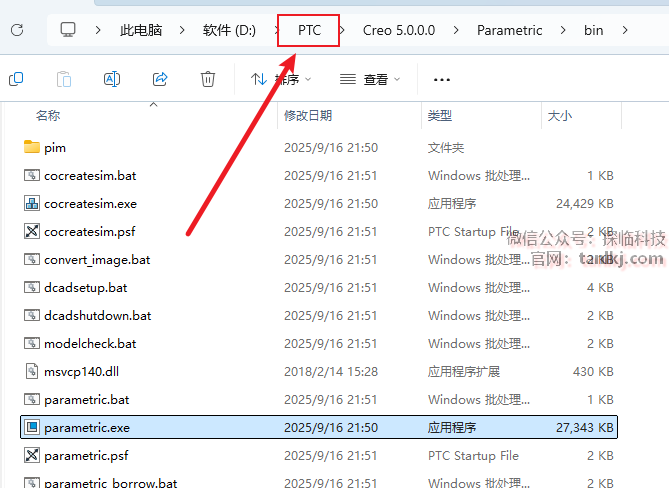Go to Parametric in breadcrumb

pyautogui.click(x=509, y=30)
